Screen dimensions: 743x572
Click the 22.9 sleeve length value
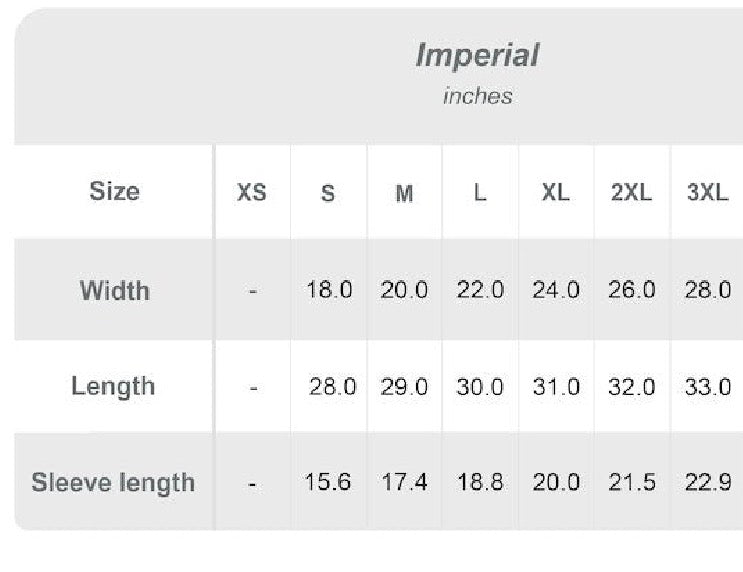coord(708,482)
